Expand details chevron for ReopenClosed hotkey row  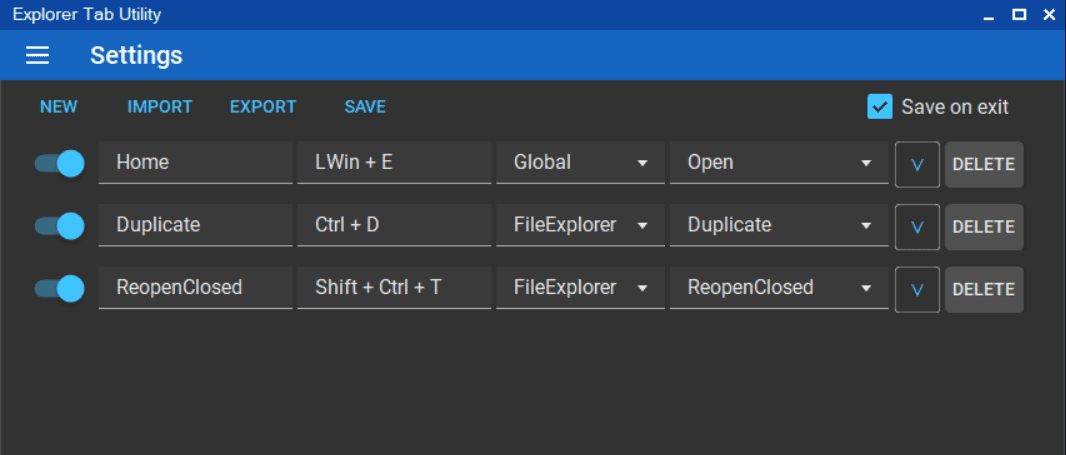pos(916,289)
